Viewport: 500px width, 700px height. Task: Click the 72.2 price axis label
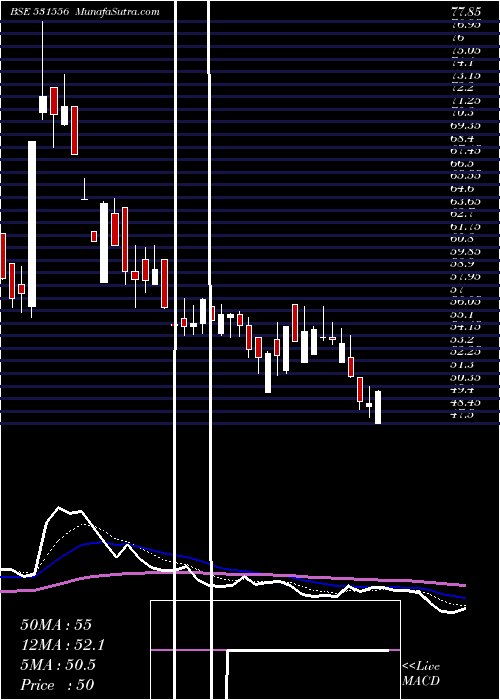(x=463, y=88)
